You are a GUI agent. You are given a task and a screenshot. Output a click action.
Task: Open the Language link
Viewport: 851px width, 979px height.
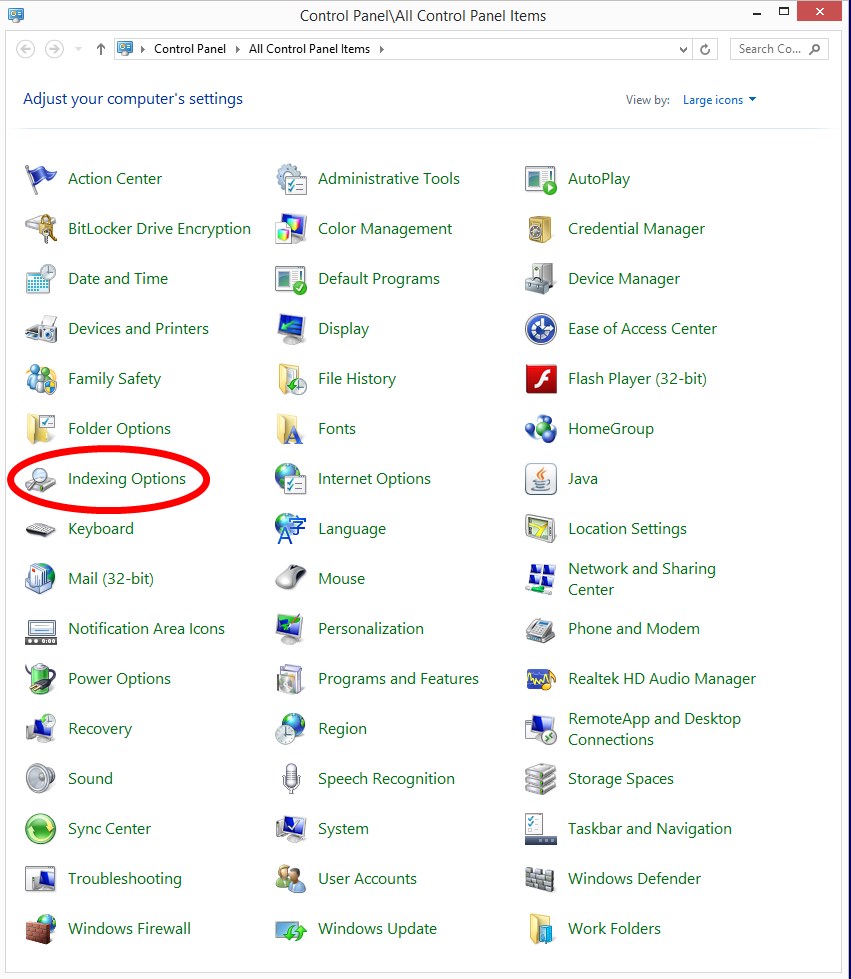point(352,529)
